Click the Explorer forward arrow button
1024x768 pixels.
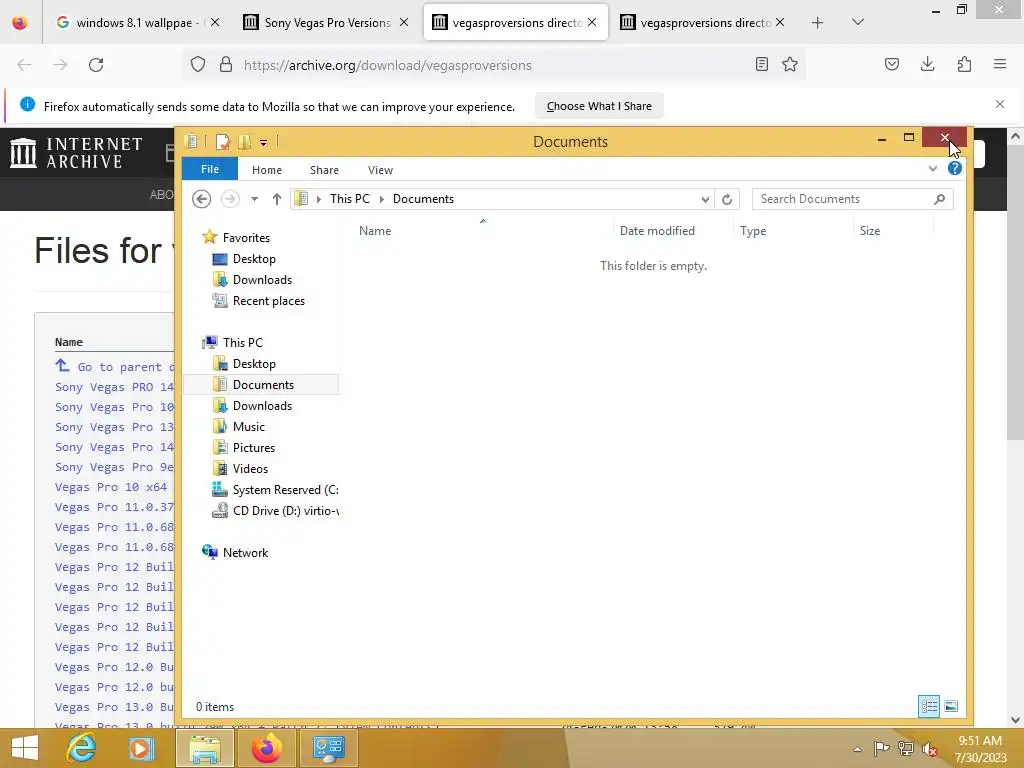[230, 199]
